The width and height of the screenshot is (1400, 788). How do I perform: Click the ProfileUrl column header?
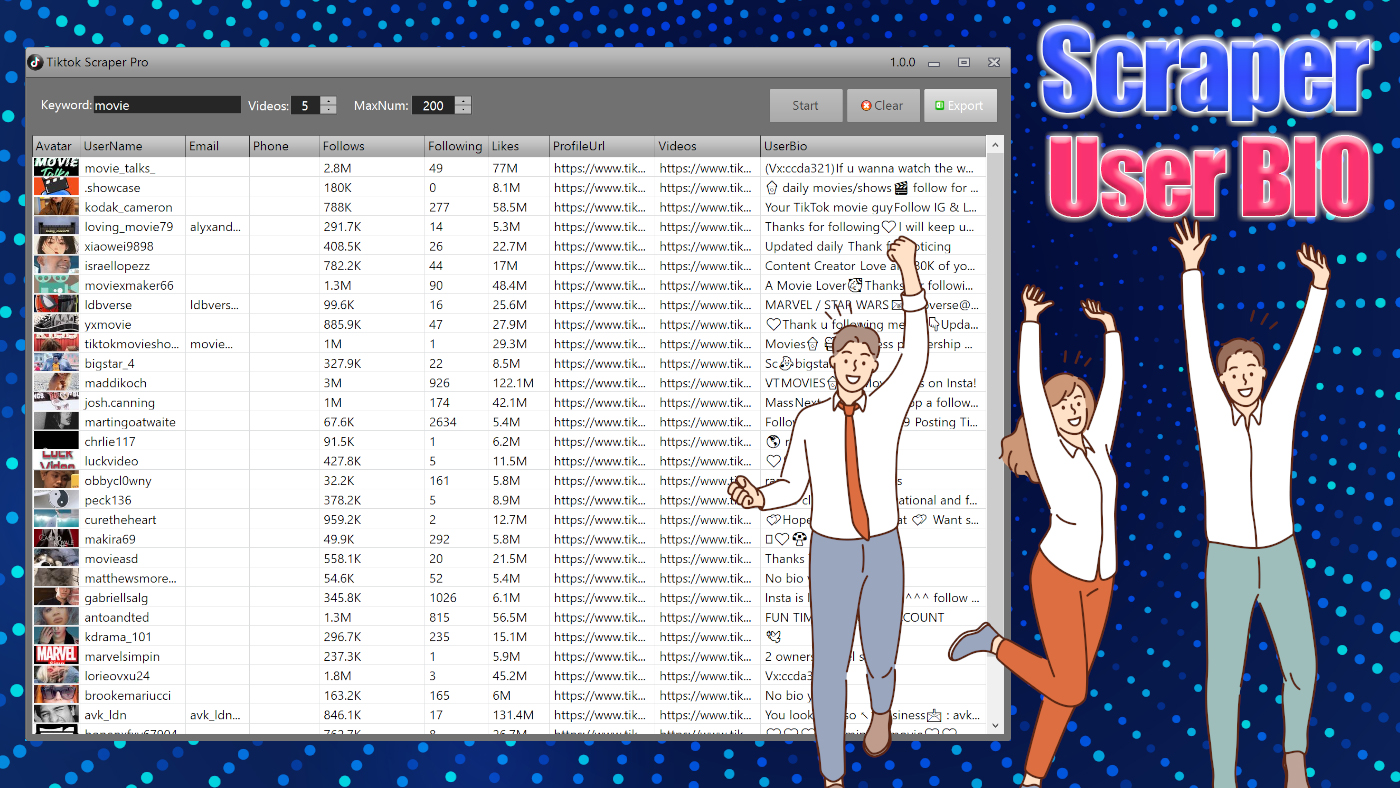602,146
